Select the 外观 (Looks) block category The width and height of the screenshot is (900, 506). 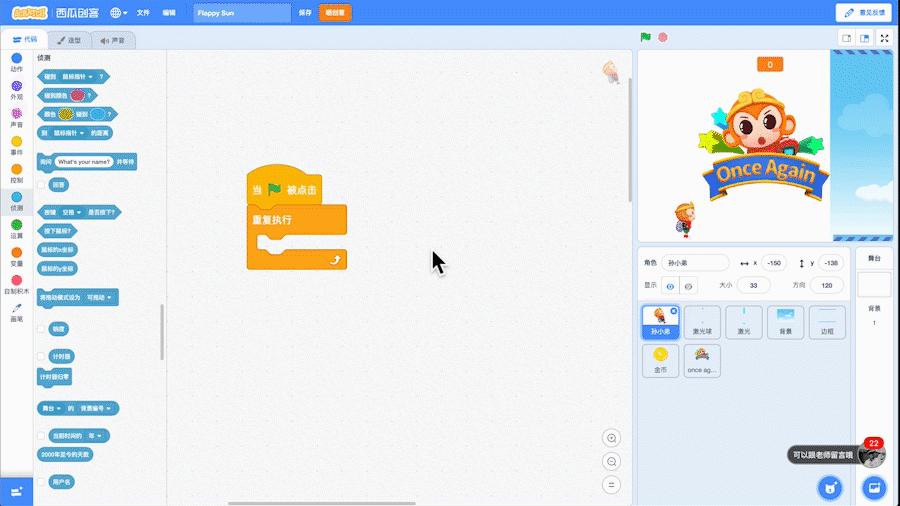click(17, 90)
